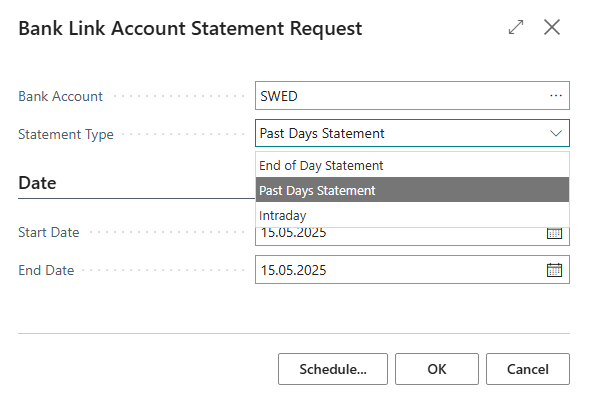
Task: Open the Start Date calendar picker
Action: pos(554,233)
